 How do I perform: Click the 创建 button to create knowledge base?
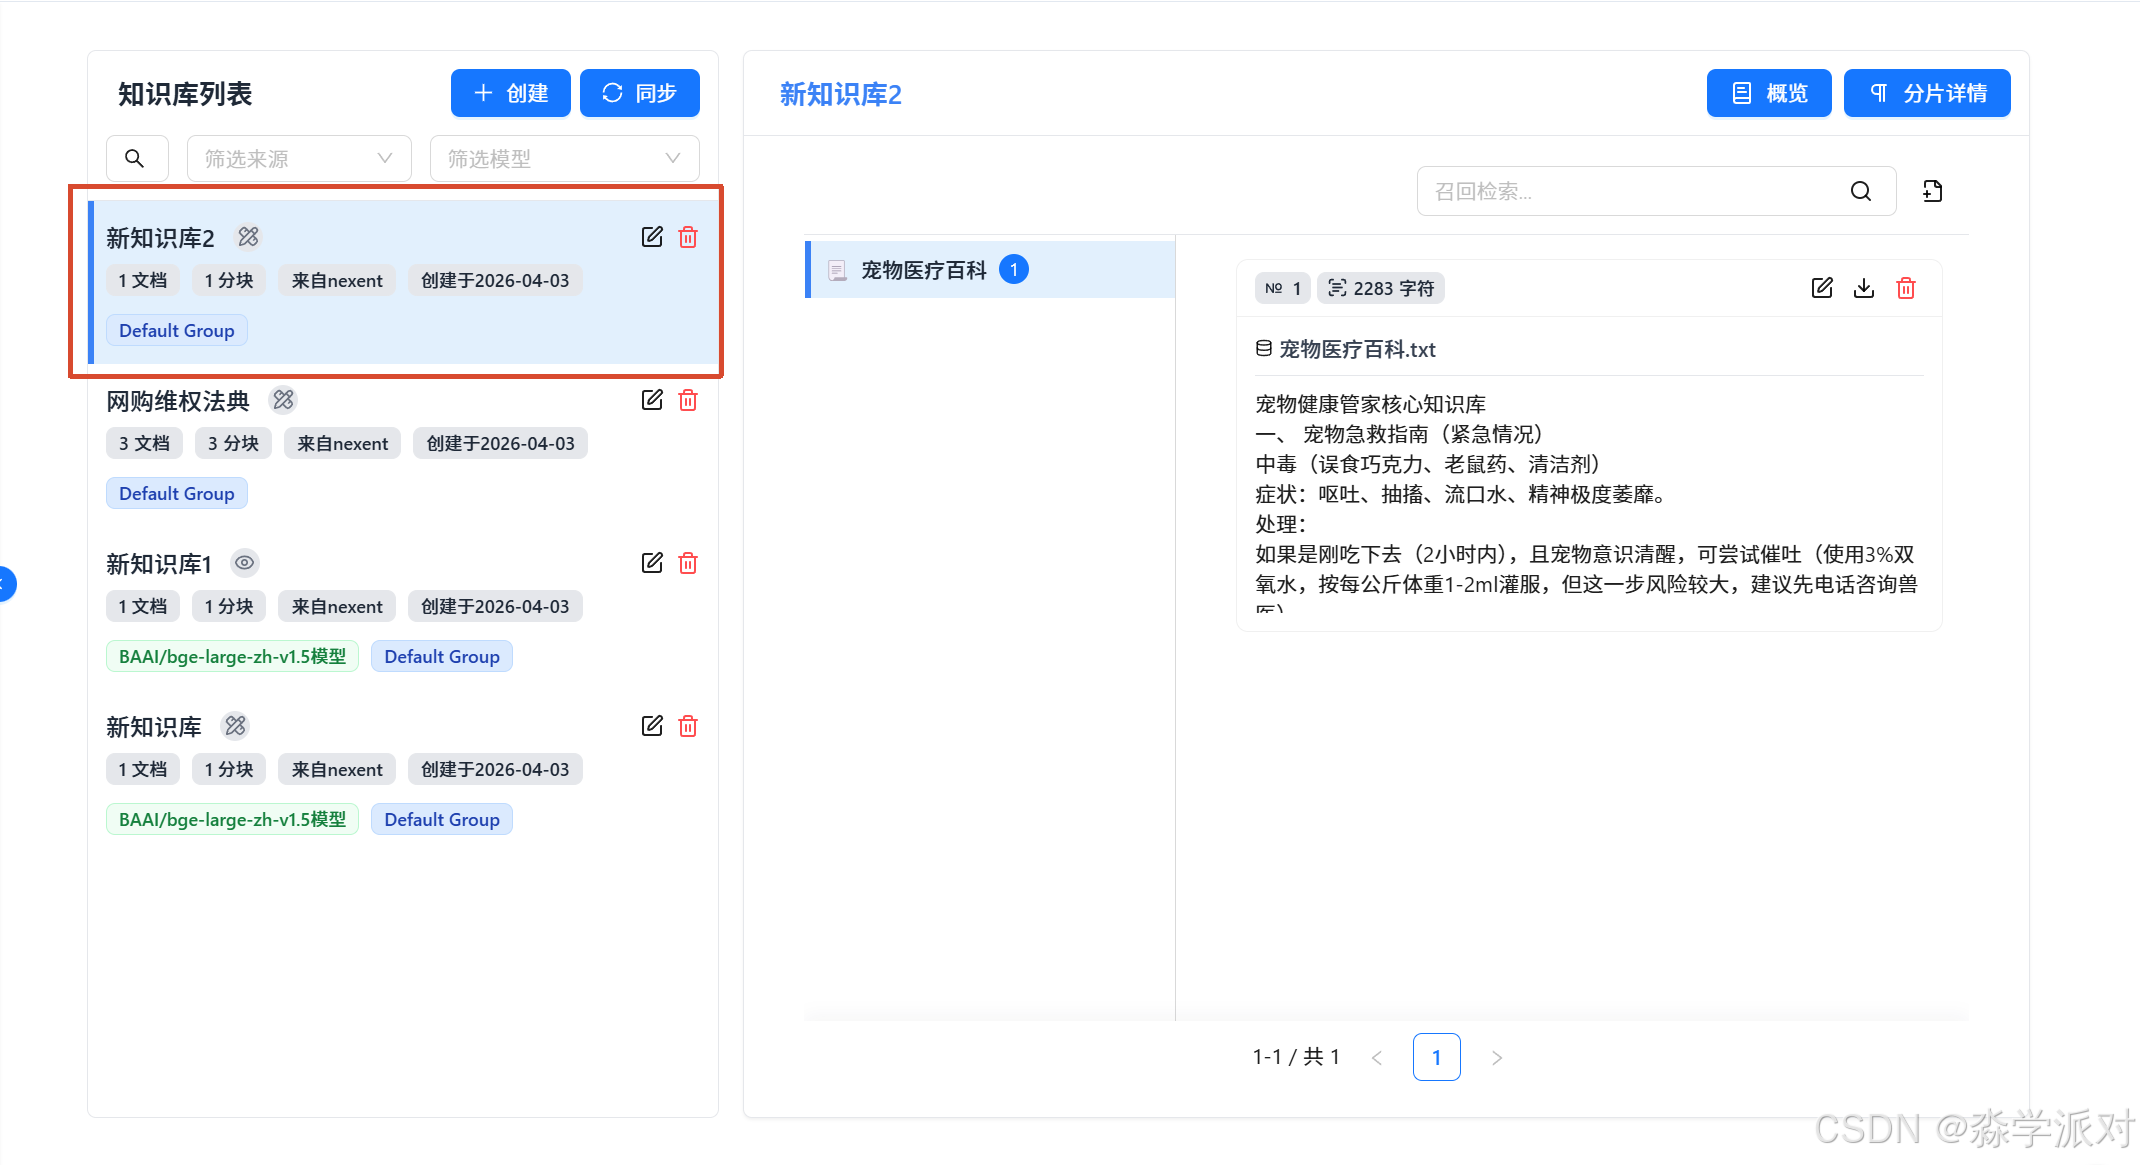pos(510,92)
